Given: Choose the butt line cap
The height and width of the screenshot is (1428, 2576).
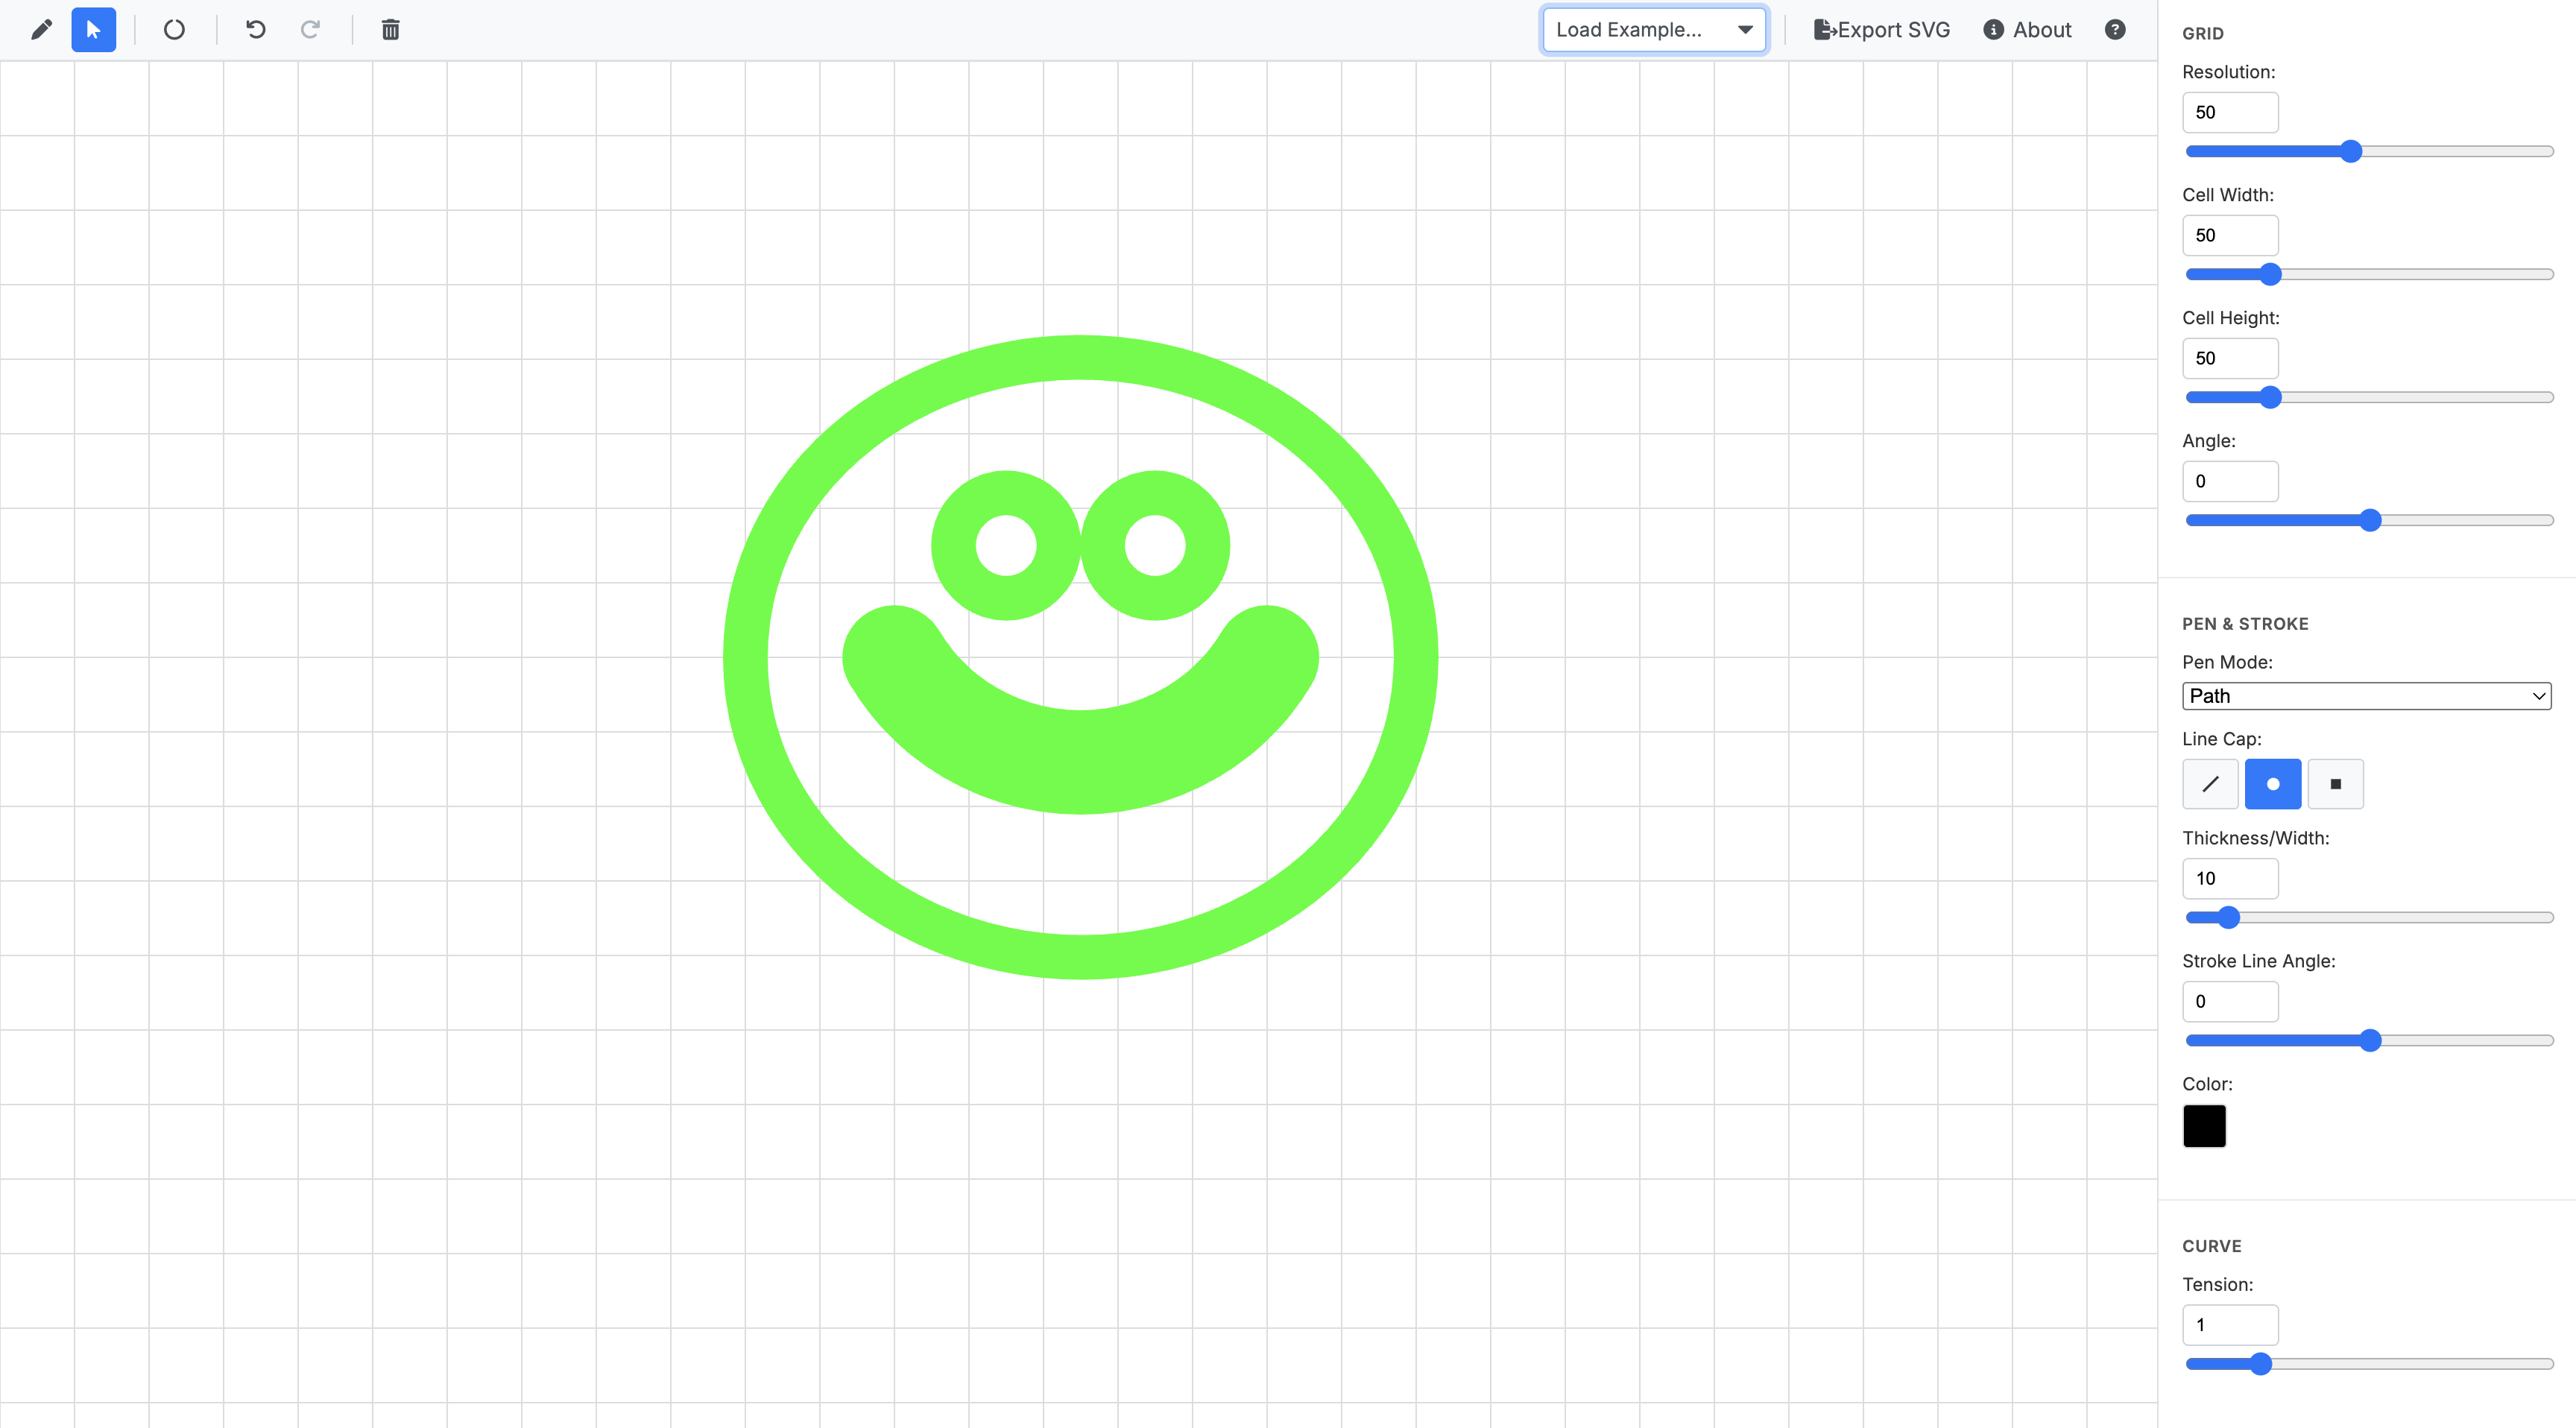Looking at the screenshot, I should tap(2210, 784).
